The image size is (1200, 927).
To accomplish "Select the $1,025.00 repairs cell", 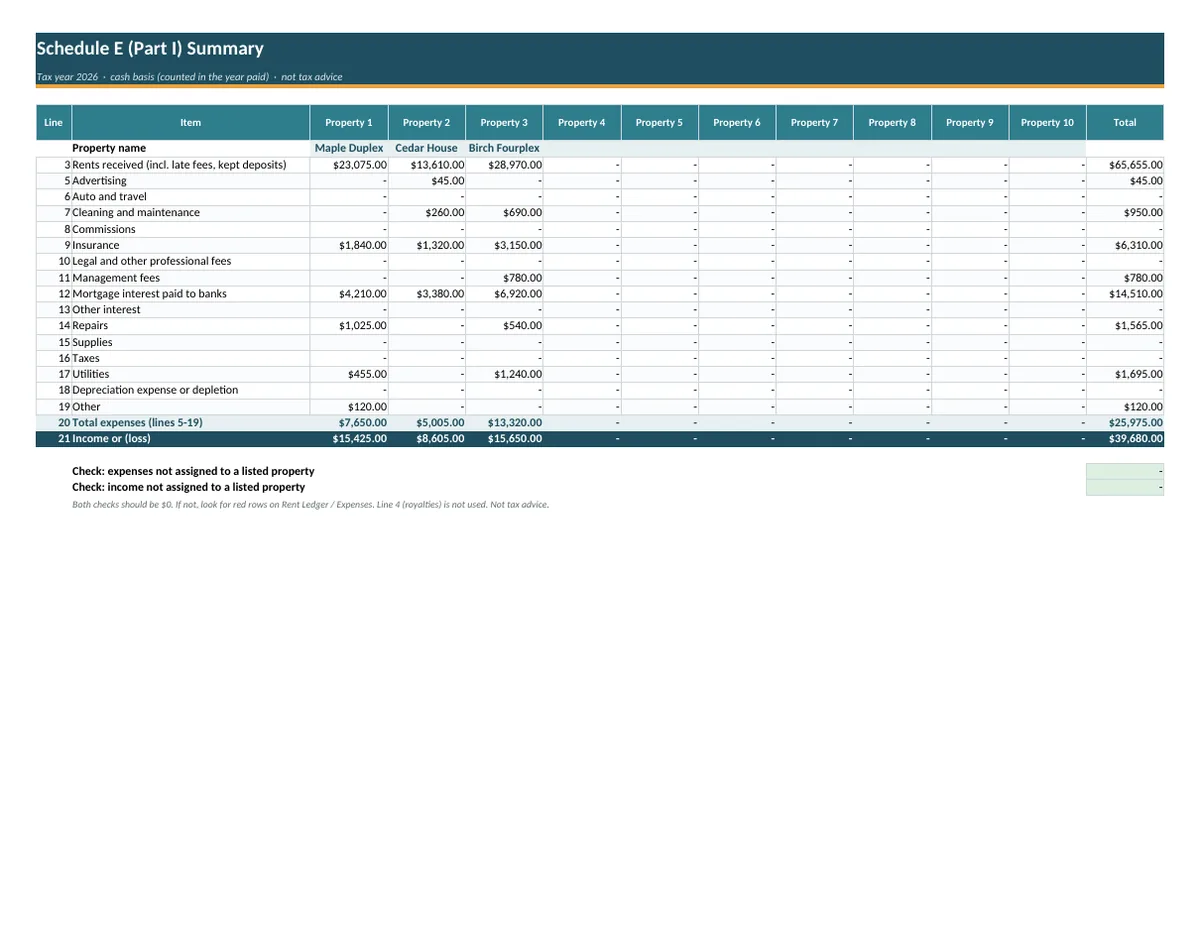I will pyautogui.click(x=349, y=326).
